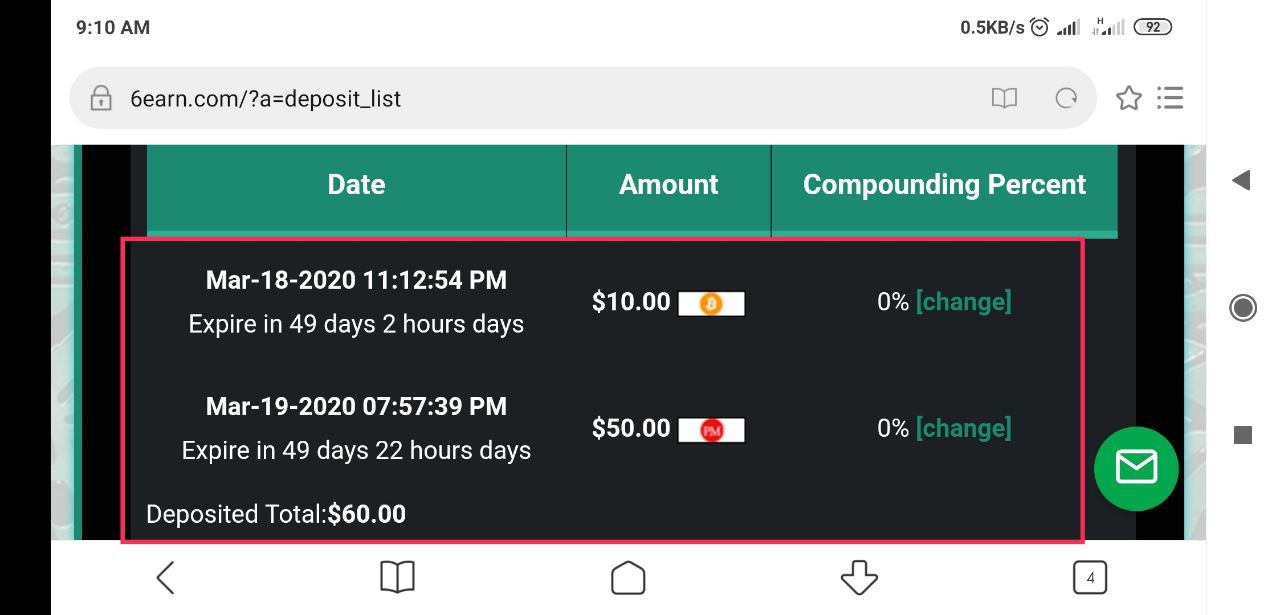Open bookmarks book icon in bottom bar
The width and height of the screenshot is (1280, 615).
pyautogui.click(x=397, y=577)
